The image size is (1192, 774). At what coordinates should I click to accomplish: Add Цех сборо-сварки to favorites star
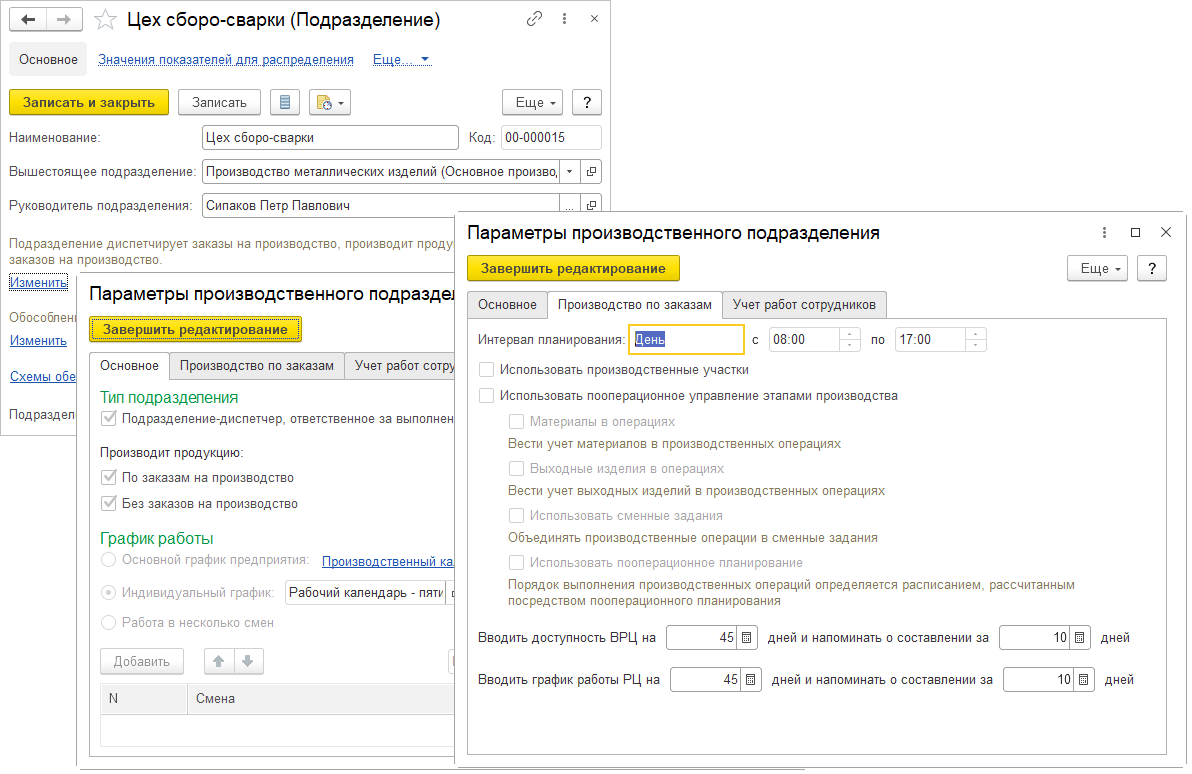click(x=105, y=20)
